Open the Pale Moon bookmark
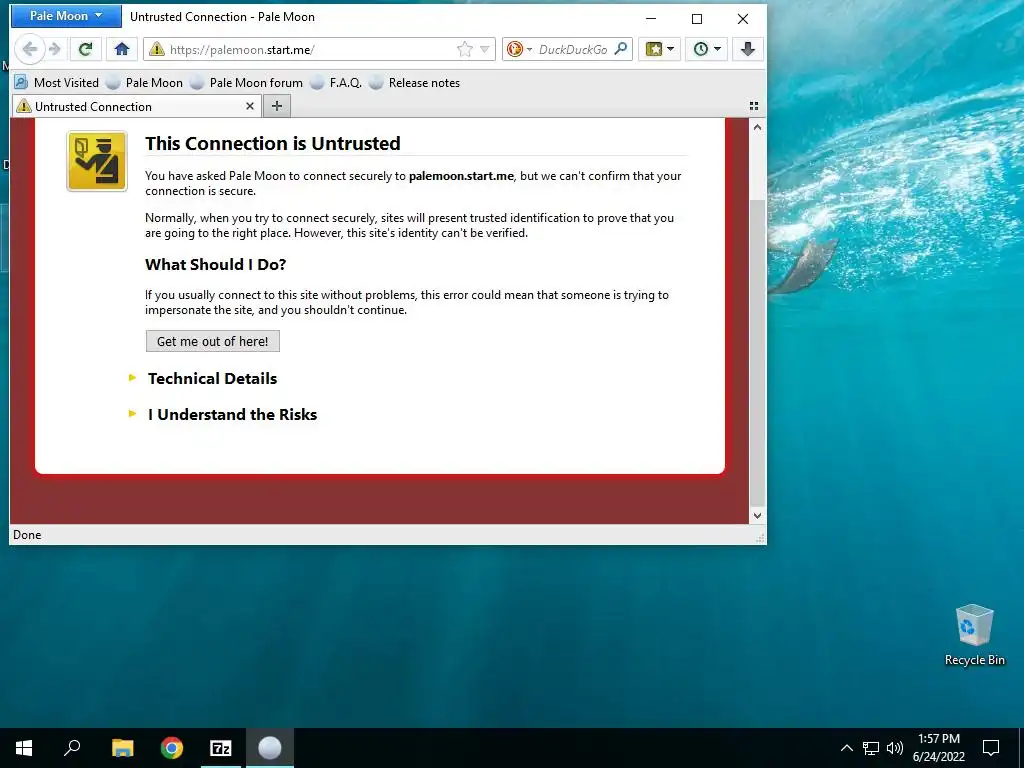This screenshot has height=768, width=1024. pos(146,83)
